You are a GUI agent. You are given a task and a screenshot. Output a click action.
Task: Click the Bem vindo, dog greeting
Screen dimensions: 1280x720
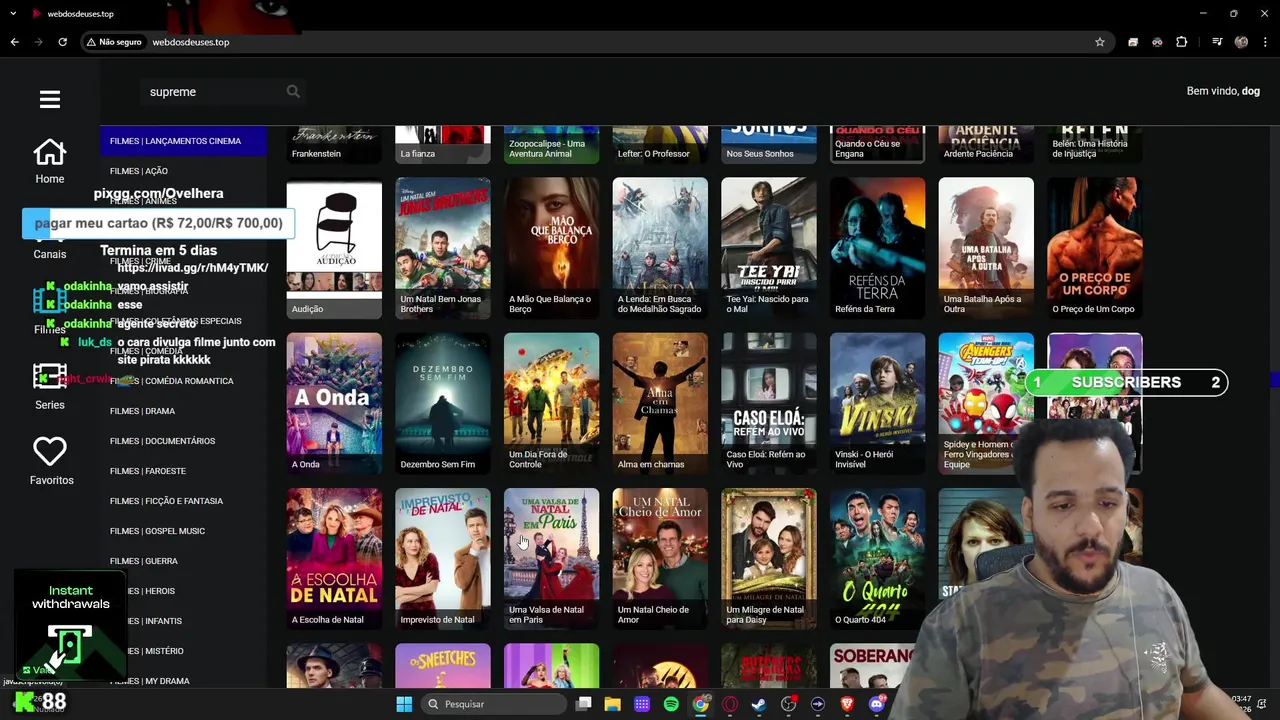1223,91
